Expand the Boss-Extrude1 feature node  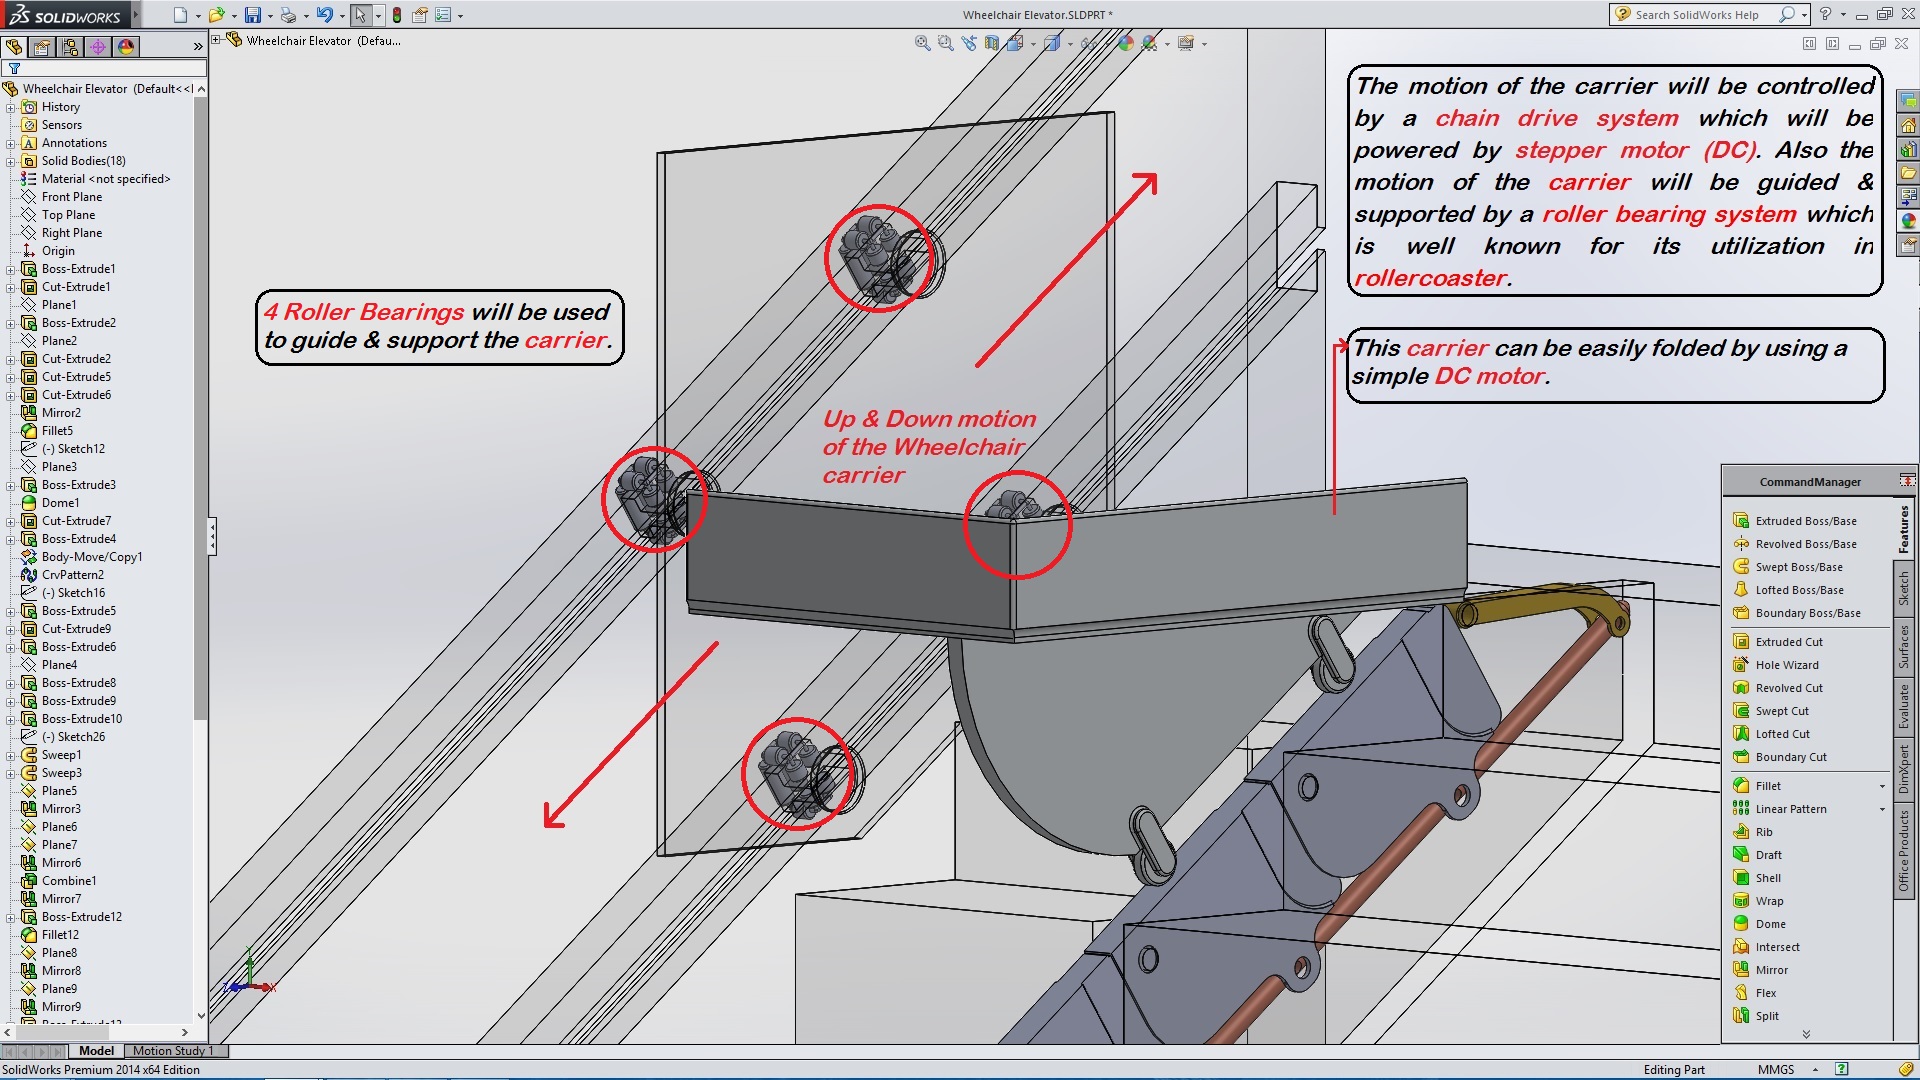click(x=11, y=269)
